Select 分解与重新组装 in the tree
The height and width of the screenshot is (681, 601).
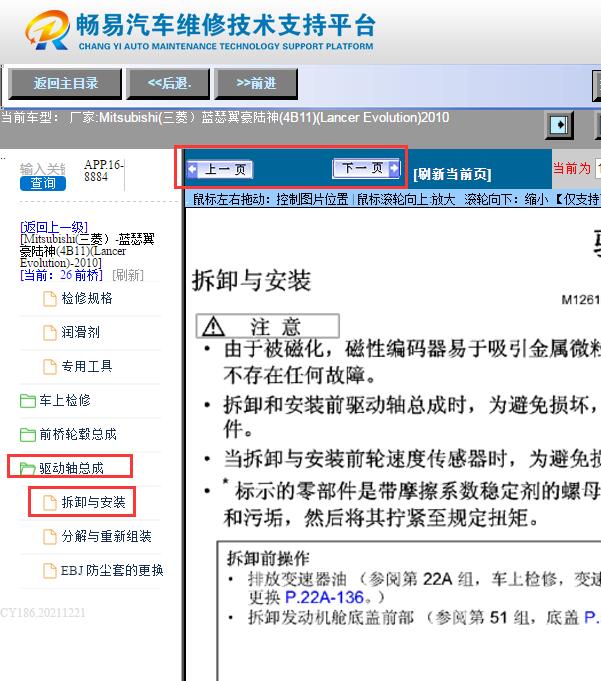[106, 536]
